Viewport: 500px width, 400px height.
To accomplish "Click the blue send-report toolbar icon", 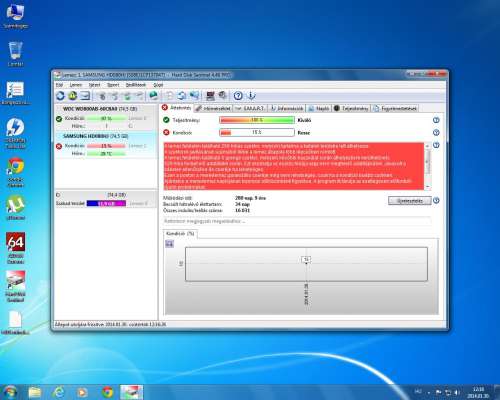I will coord(194,96).
